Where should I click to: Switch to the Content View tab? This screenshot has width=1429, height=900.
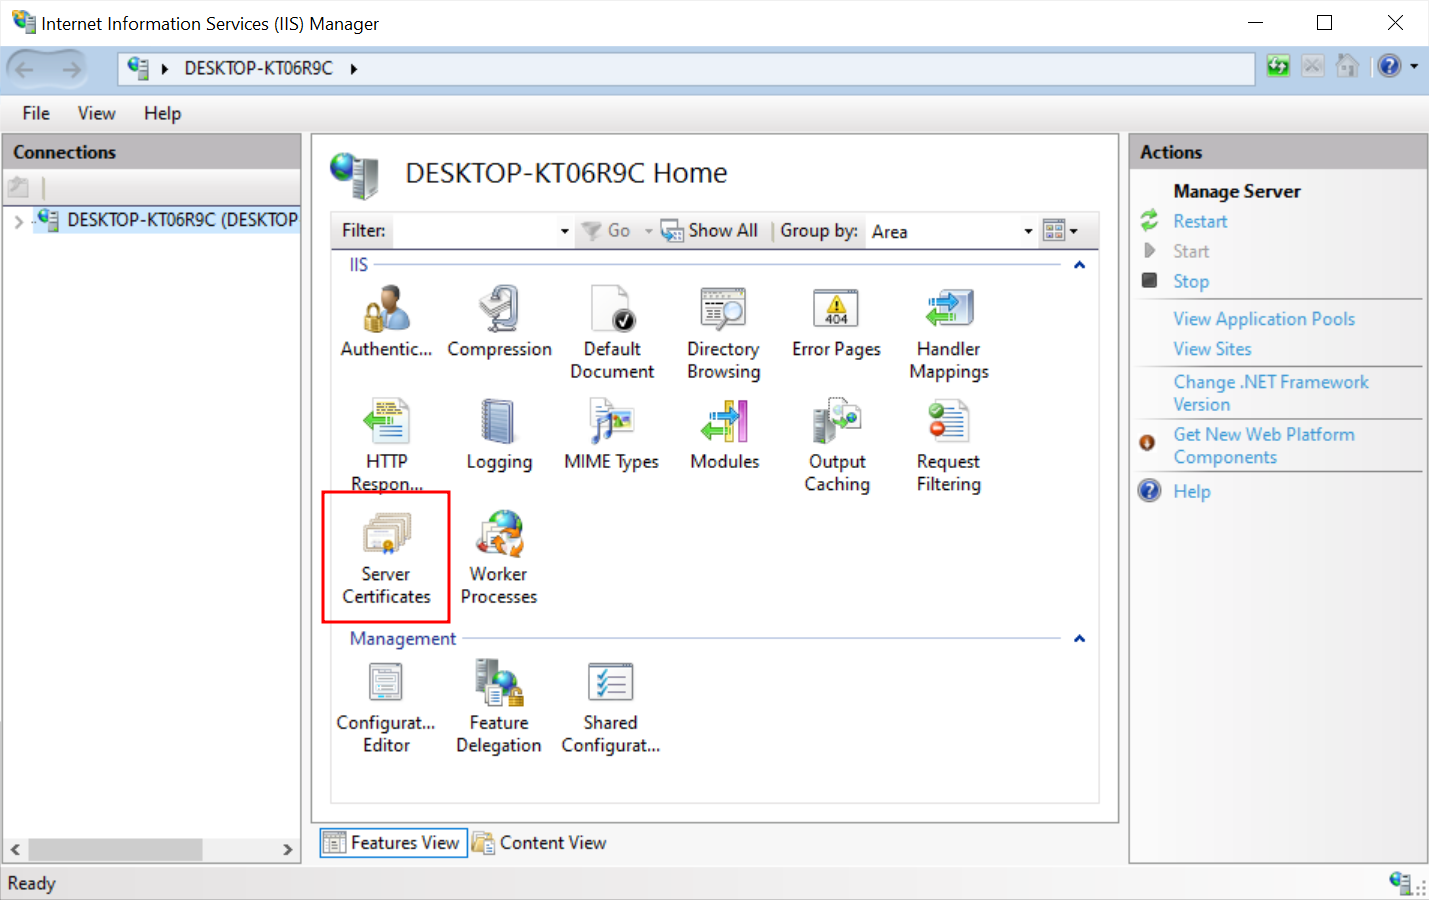[x=540, y=843]
